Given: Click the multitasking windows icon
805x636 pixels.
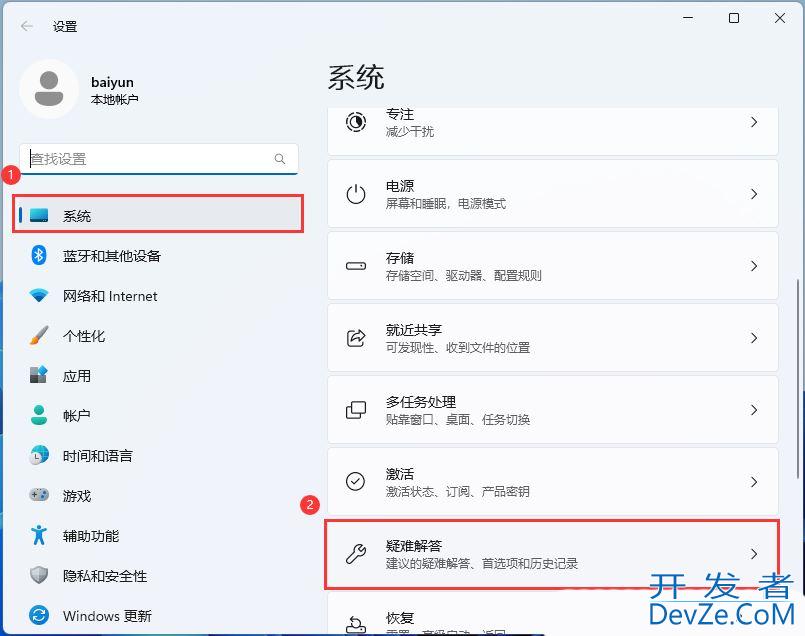Looking at the screenshot, I should (x=356, y=410).
